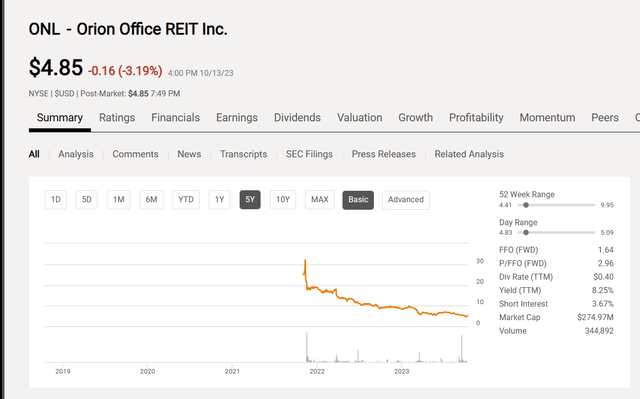Click Market Cap value $274.97M

tap(595, 317)
